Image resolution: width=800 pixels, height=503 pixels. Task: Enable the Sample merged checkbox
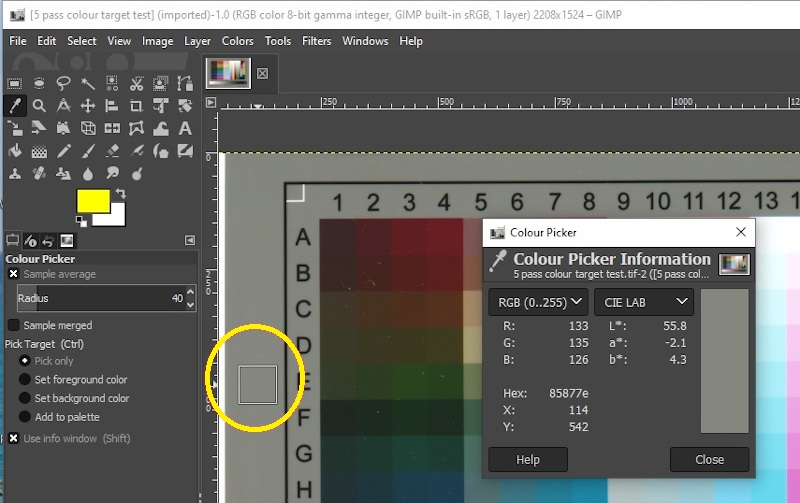(x=14, y=325)
